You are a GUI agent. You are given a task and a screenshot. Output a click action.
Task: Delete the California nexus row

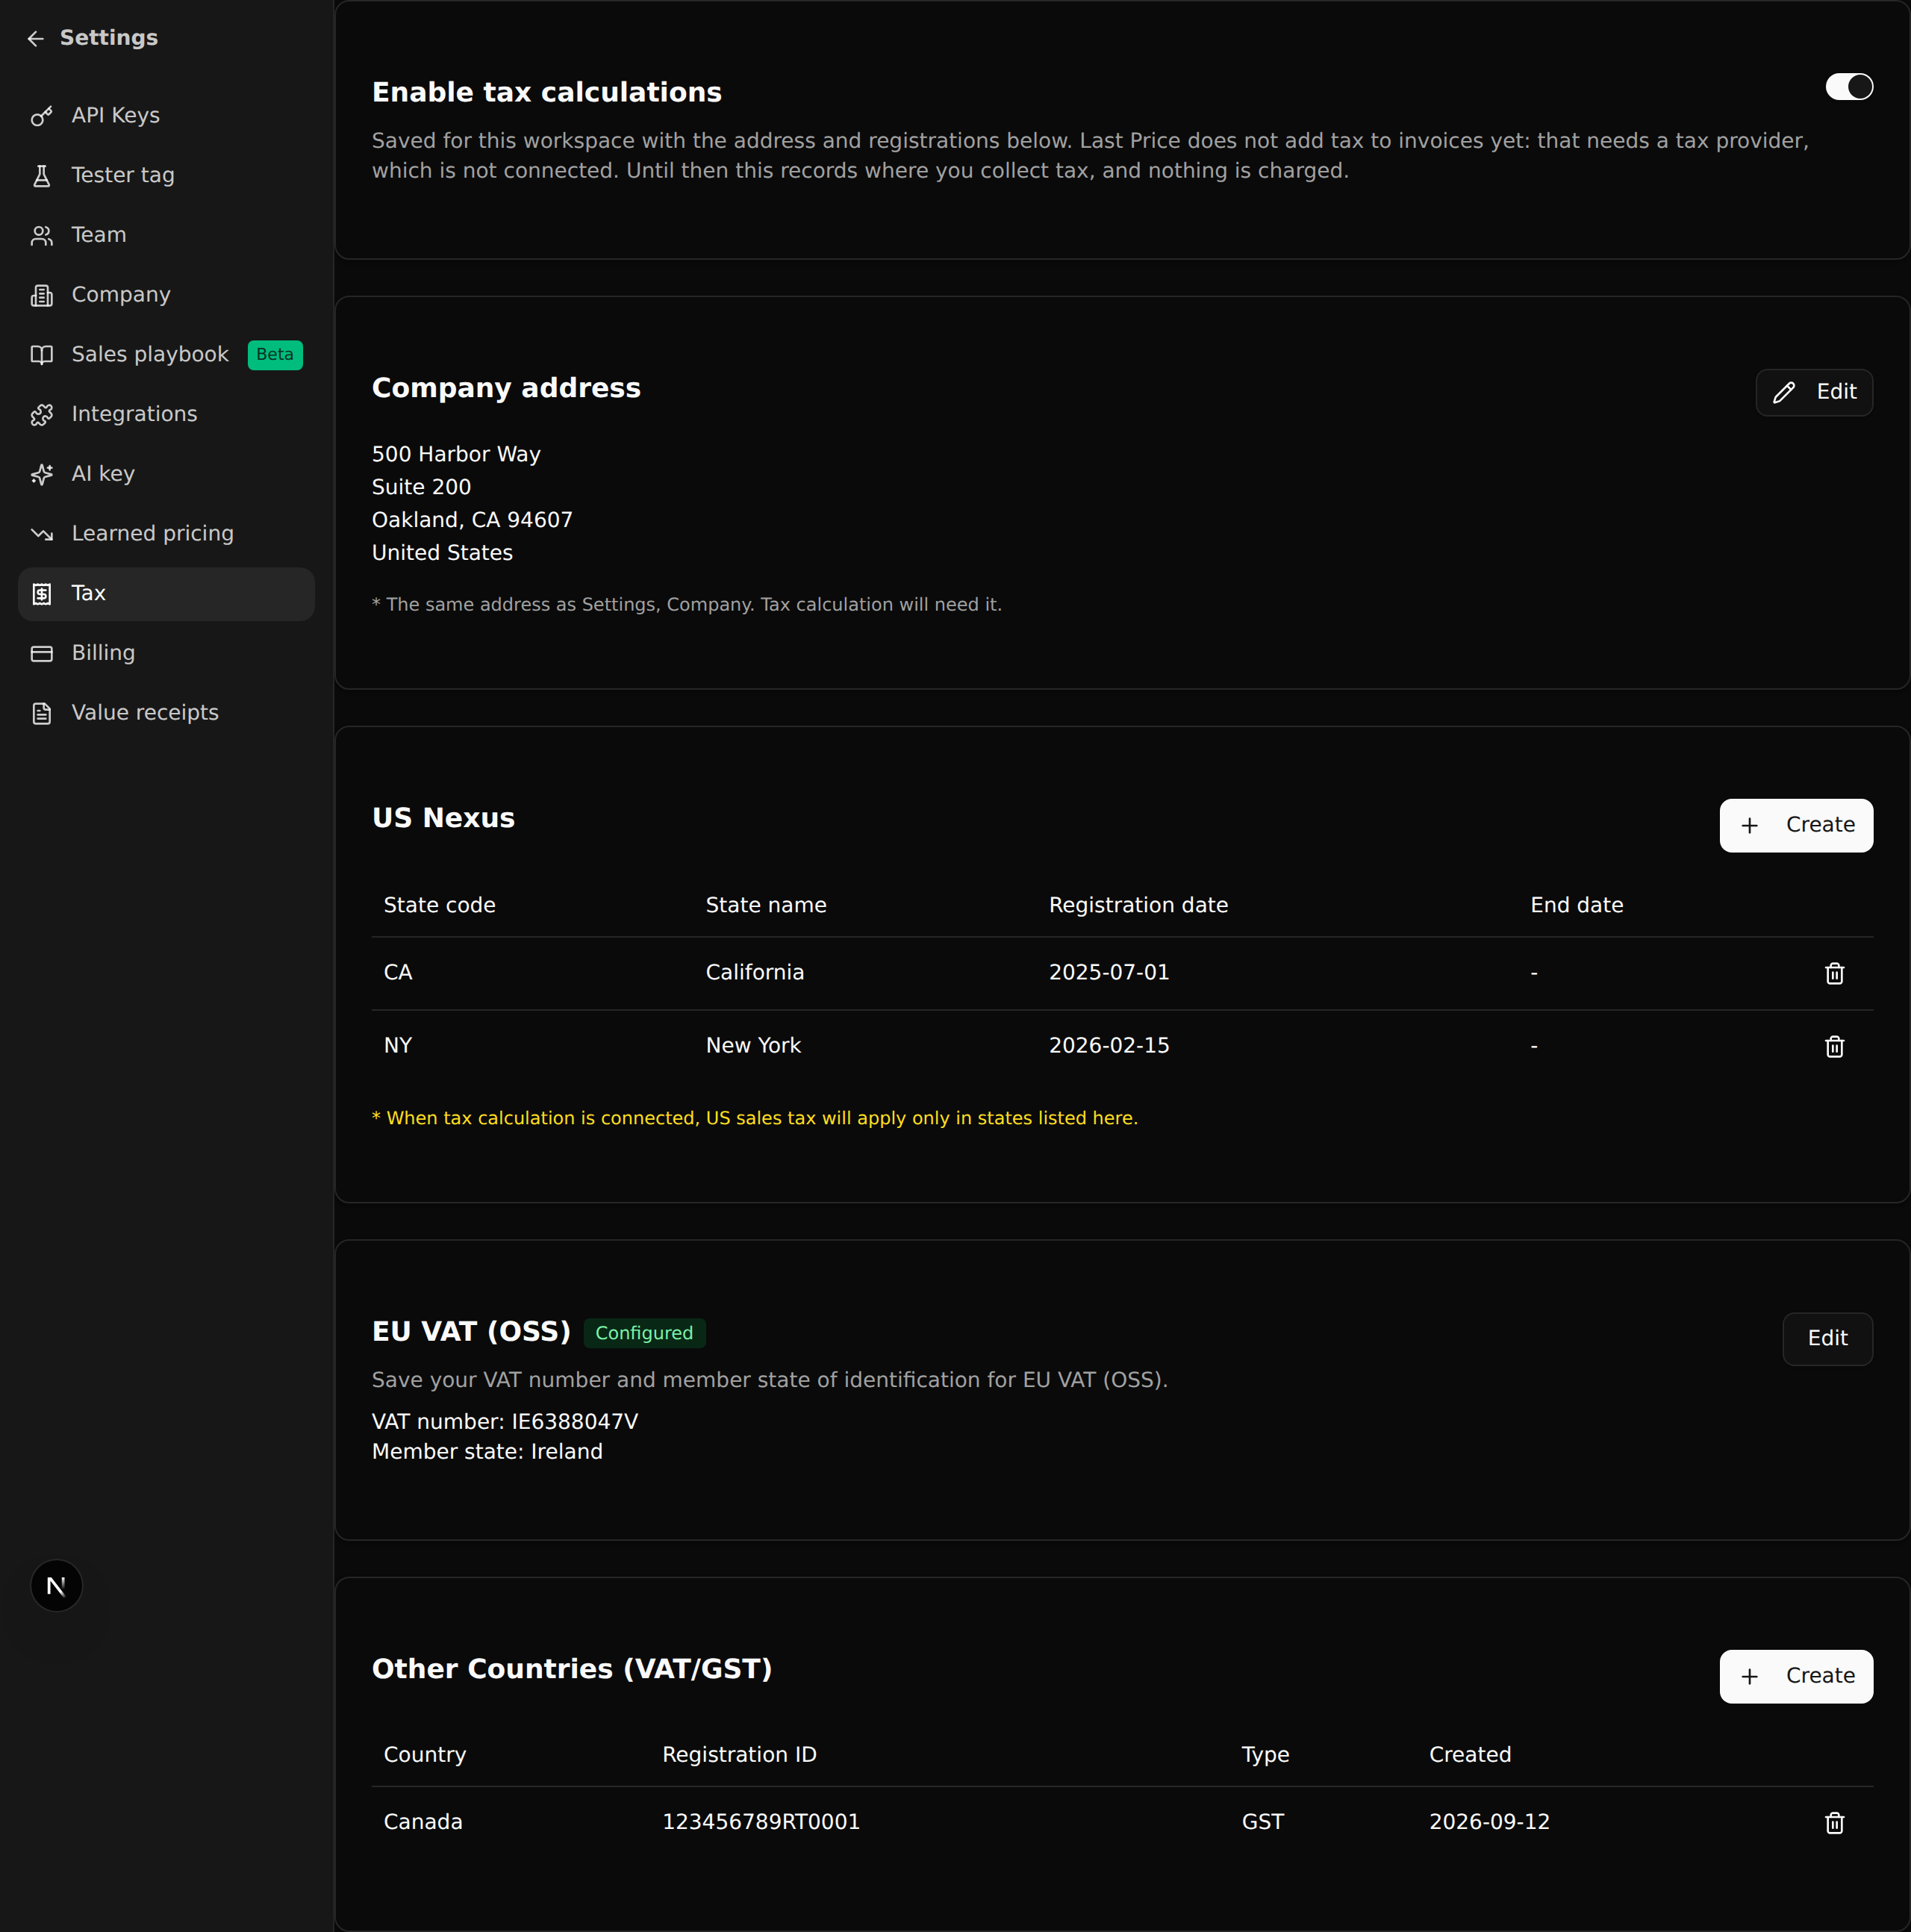(1834, 973)
